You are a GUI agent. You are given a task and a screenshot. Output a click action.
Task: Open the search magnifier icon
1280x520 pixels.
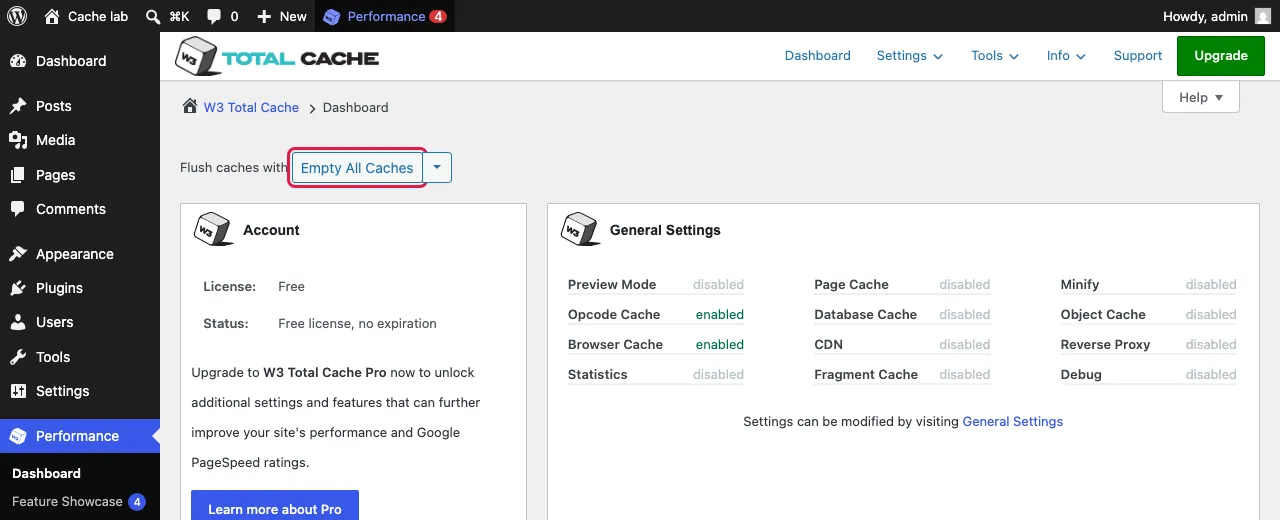[x=153, y=16]
